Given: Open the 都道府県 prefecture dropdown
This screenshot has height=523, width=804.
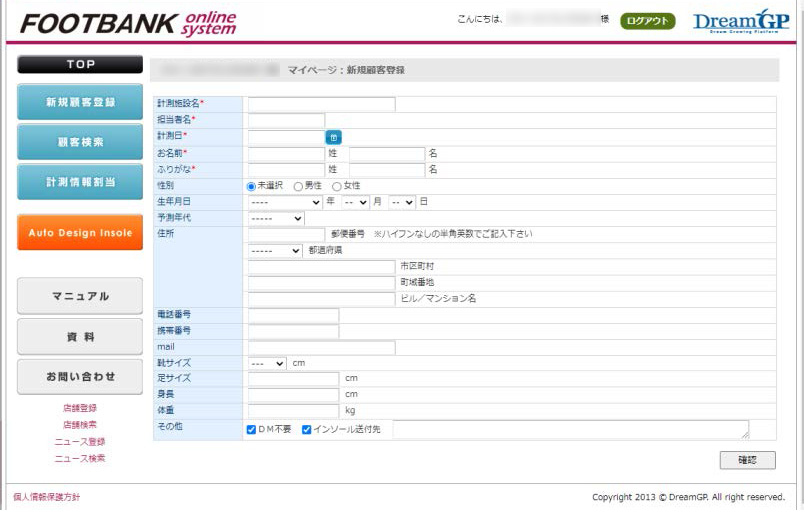Looking at the screenshot, I should click(275, 251).
